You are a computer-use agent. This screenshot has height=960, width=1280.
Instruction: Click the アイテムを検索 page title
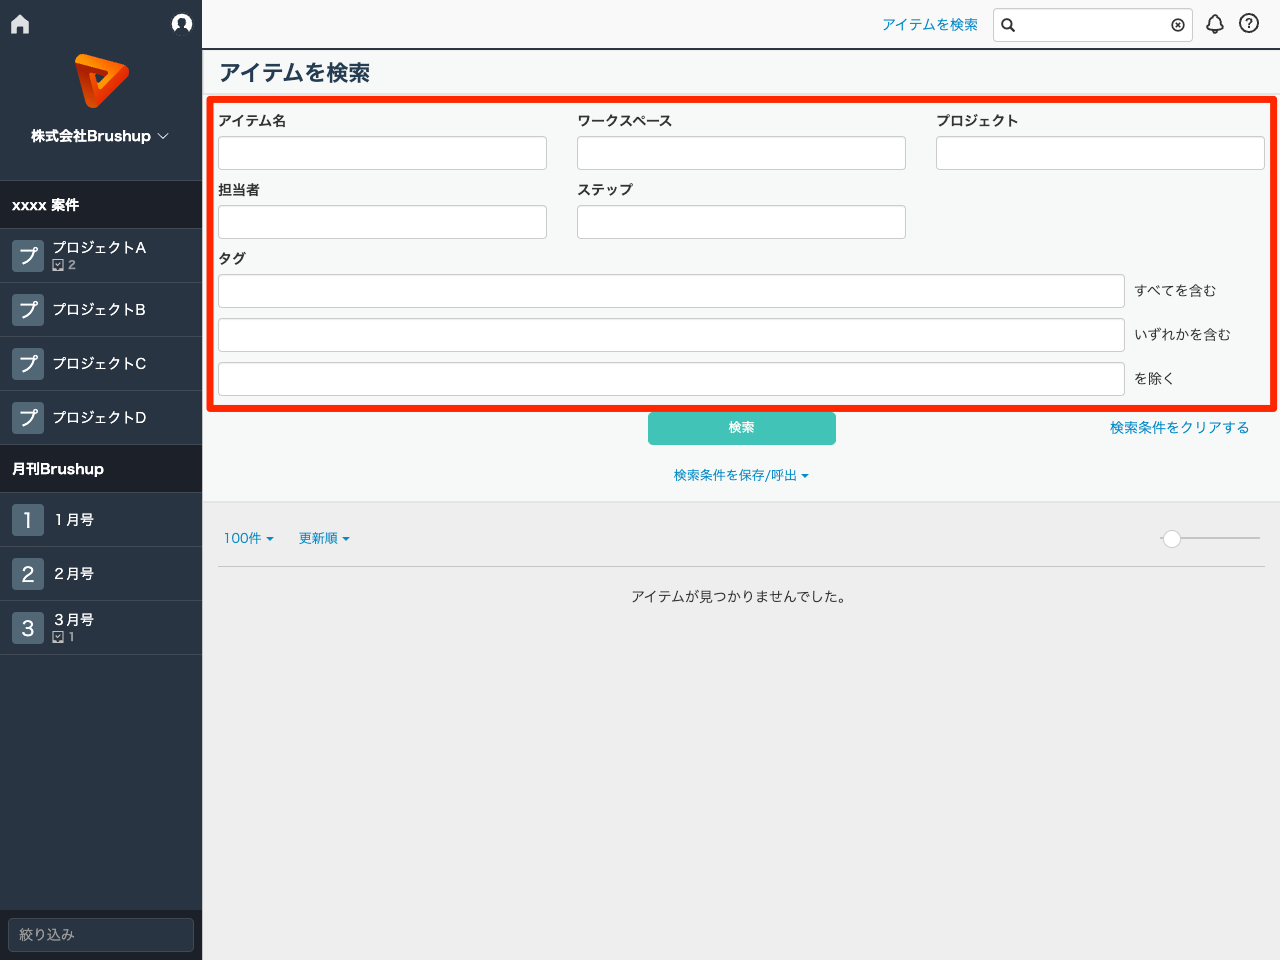(295, 73)
